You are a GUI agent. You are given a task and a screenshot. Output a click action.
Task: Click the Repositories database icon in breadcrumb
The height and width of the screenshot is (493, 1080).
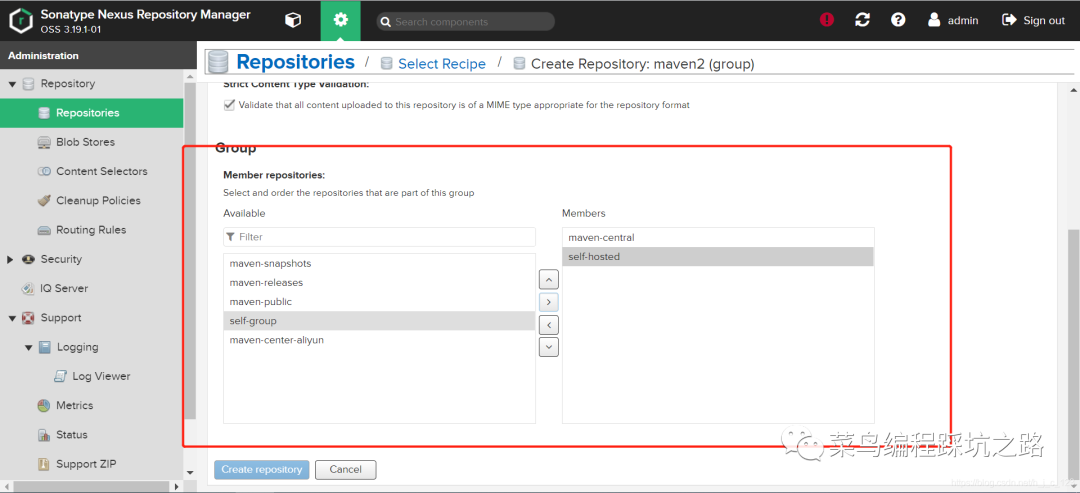[x=218, y=62]
